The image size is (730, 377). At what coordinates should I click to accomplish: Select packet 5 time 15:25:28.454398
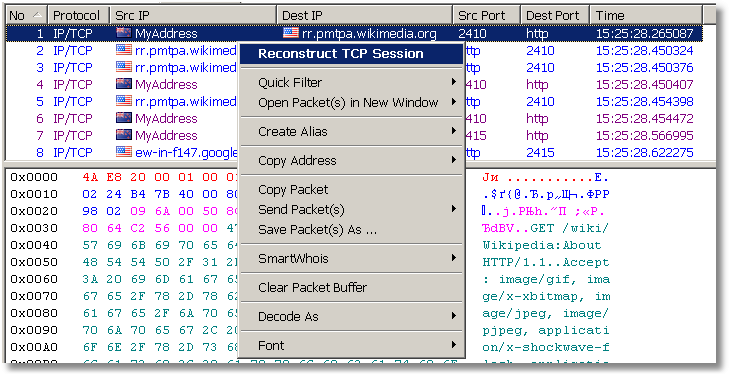coord(645,101)
